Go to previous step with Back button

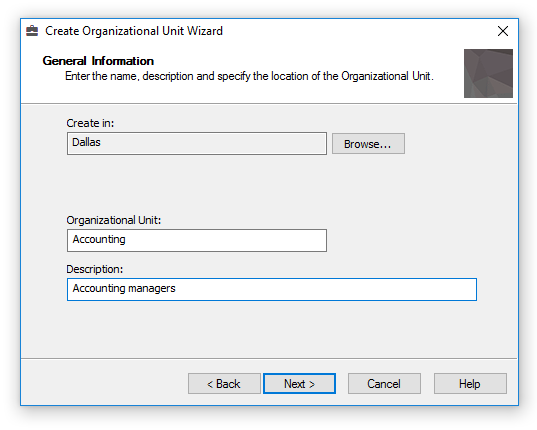coord(224,383)
